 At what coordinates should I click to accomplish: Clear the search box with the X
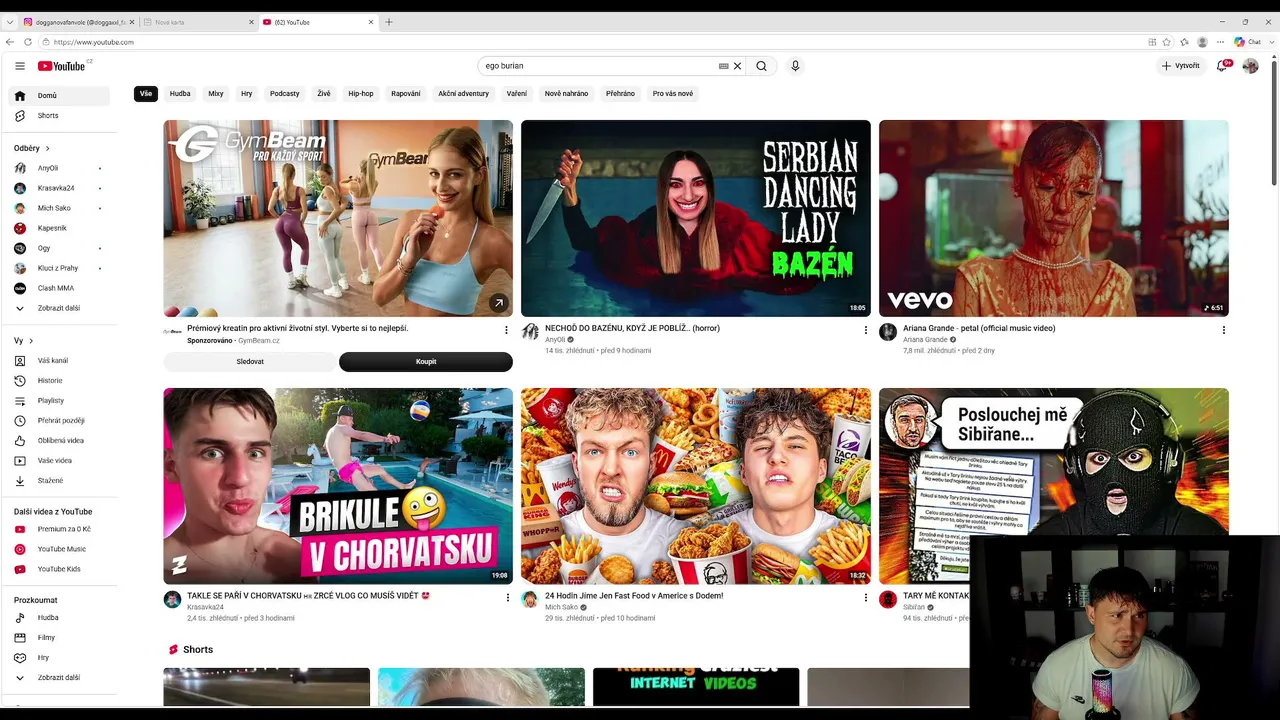[737, 66]
